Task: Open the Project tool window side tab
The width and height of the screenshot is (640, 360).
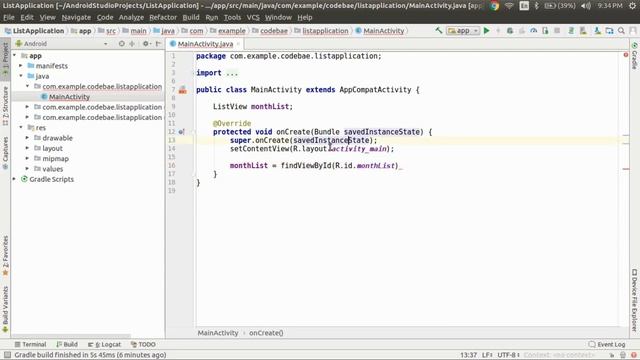Action: coord(5,61)
